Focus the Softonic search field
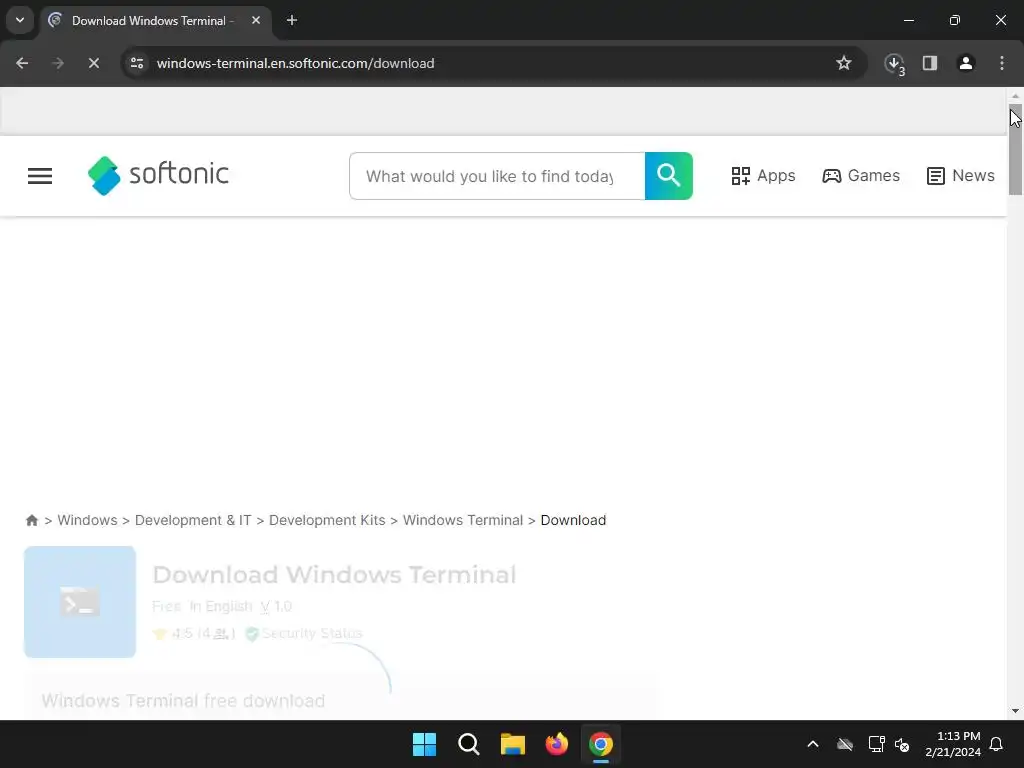The width and height of the screenshot is (1024, 768). pyautogui.click(x=497, y=176)
